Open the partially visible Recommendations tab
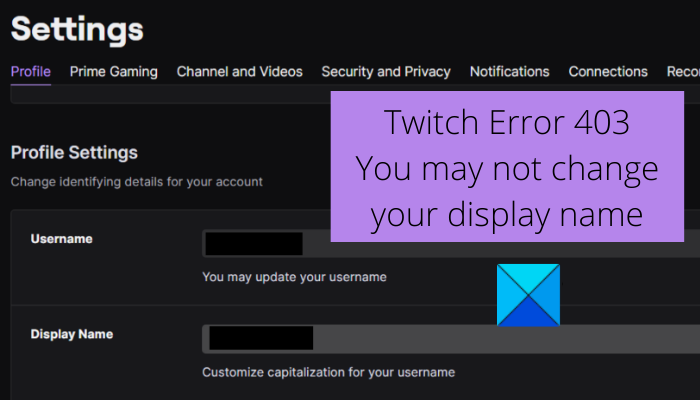The width and height of the screenshot is (700, 400). click(x=683, y=72)
